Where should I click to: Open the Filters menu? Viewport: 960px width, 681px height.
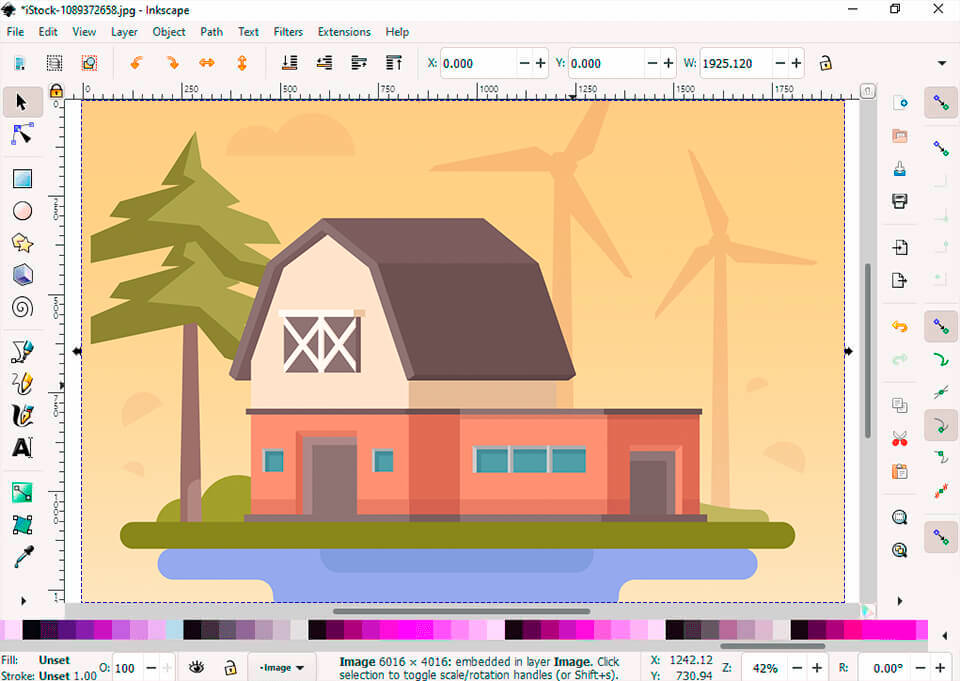(288, 31)
